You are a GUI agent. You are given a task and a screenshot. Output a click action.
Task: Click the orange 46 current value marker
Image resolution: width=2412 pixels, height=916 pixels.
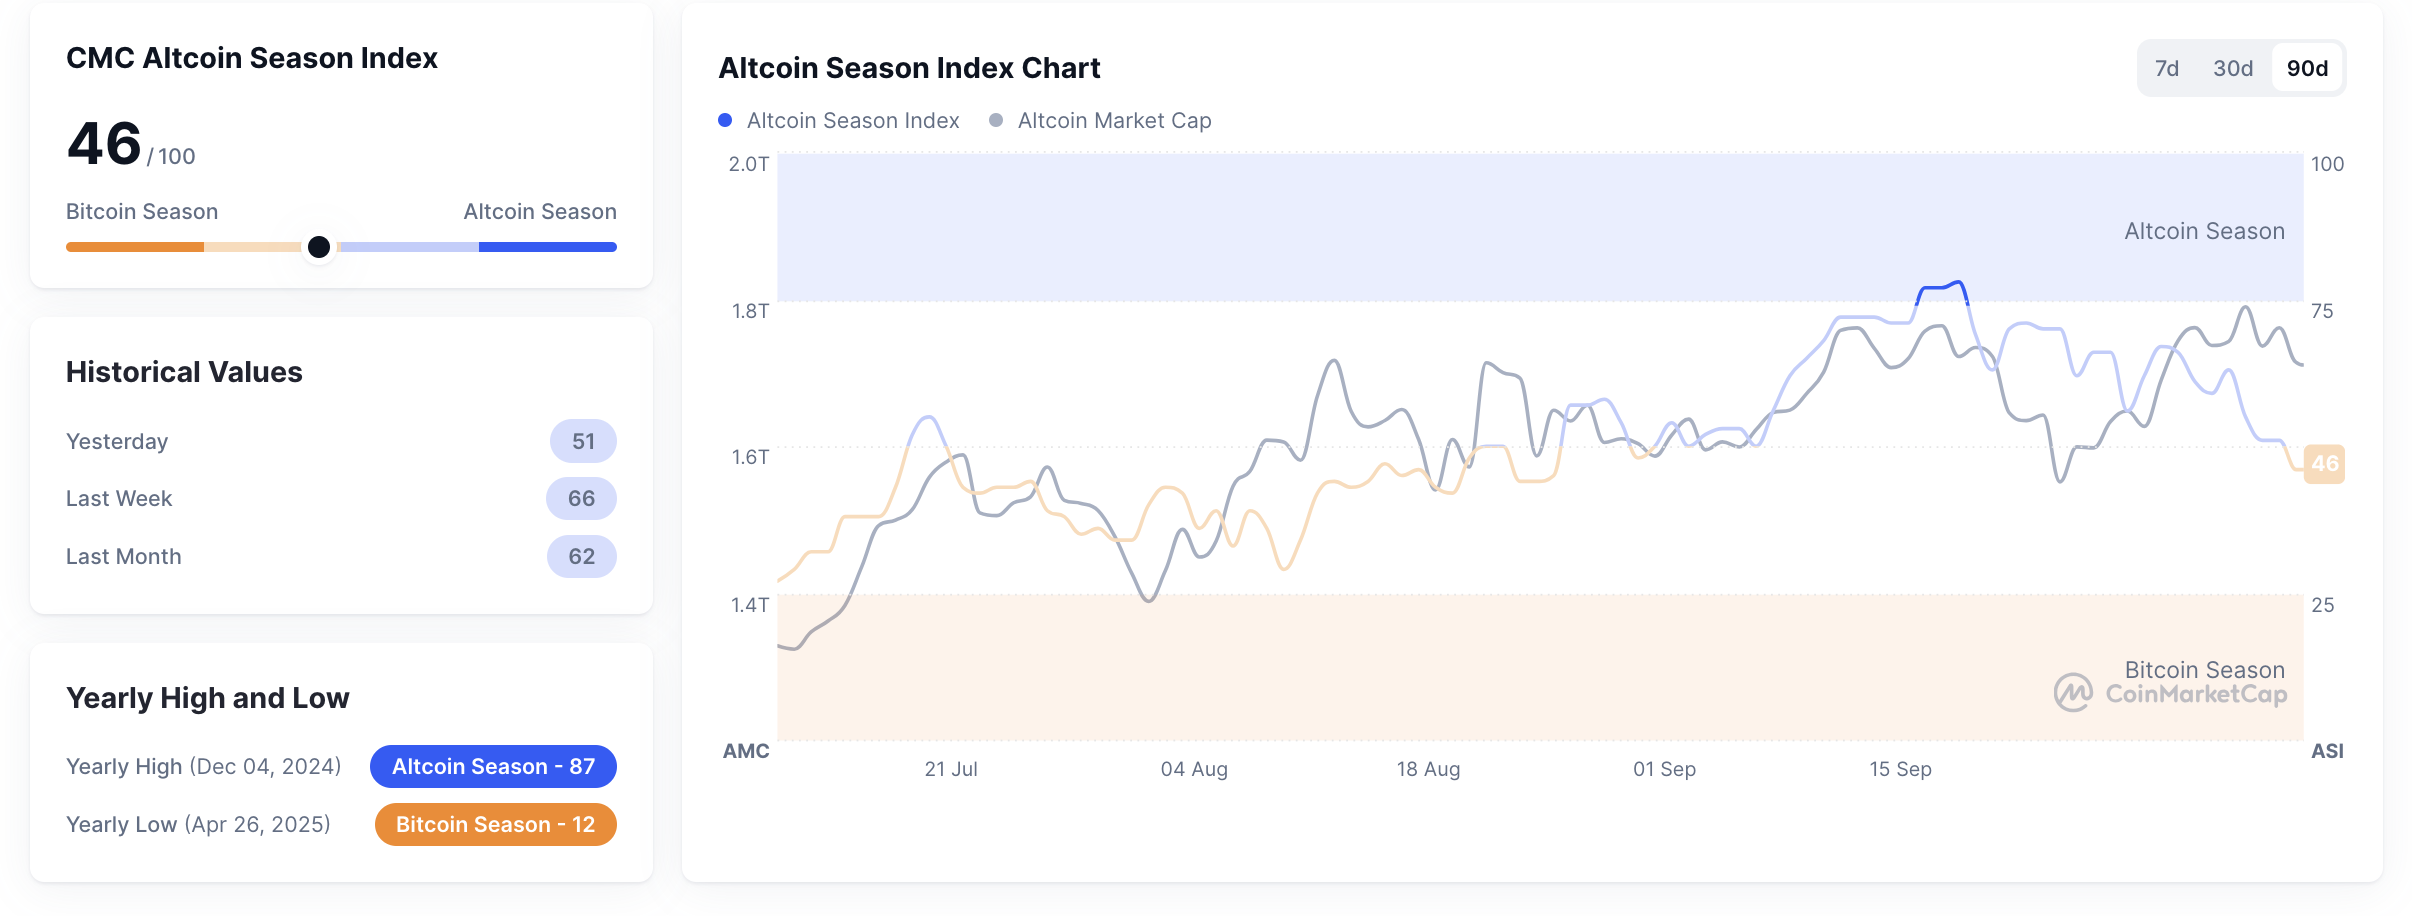coord(2324,464)
